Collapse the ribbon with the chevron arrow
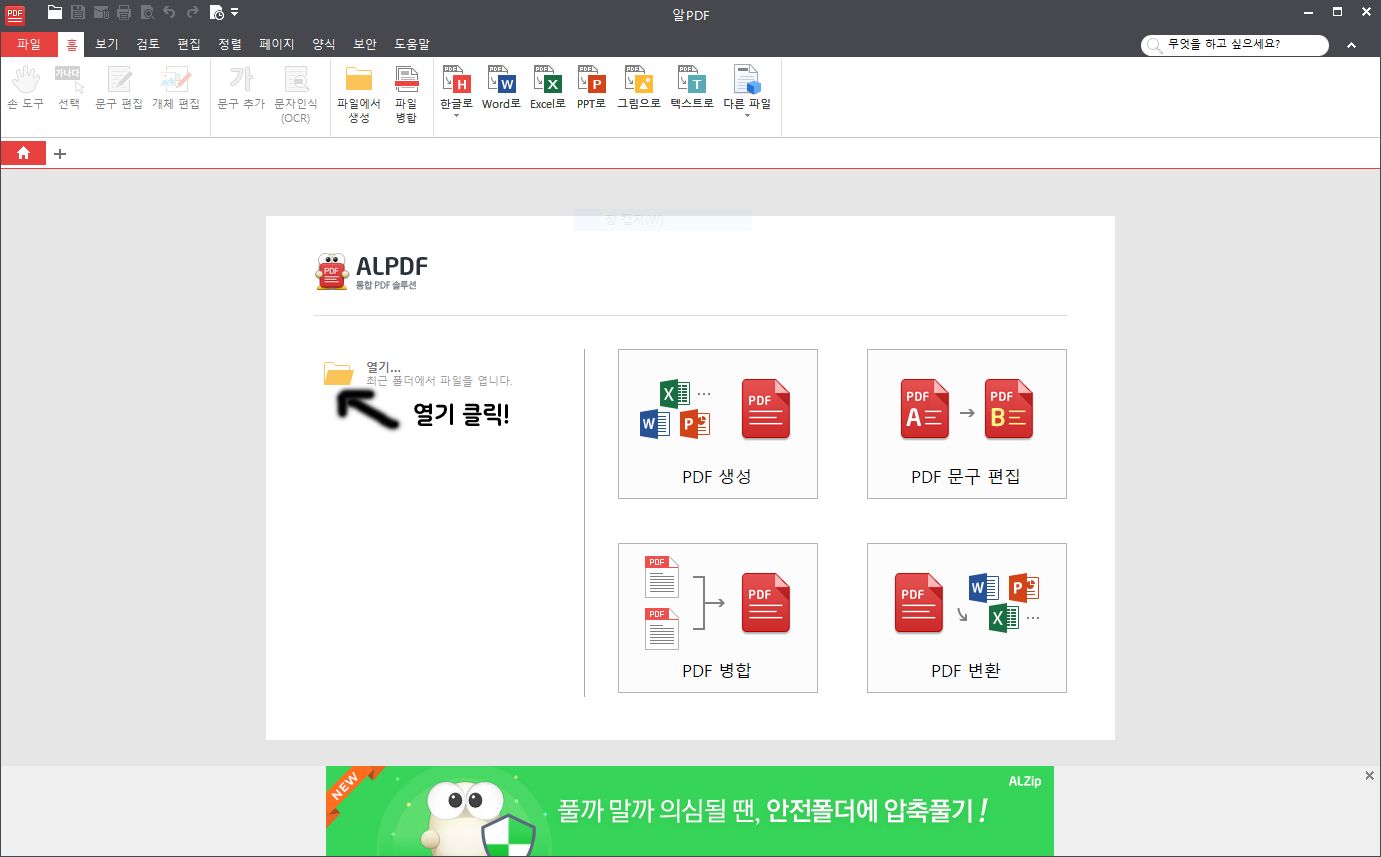 point(1352,45)
